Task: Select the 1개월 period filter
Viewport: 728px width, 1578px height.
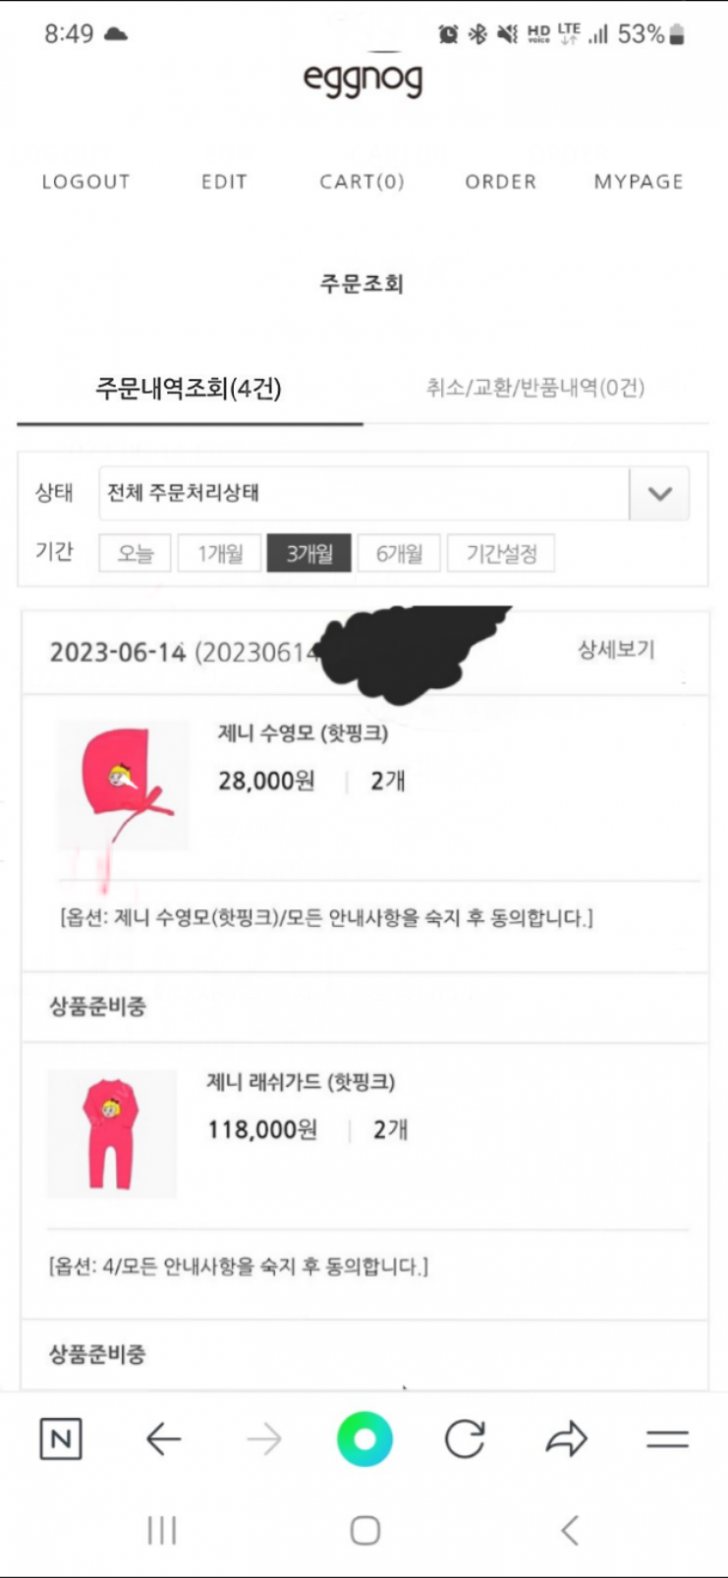Action: 220,553
